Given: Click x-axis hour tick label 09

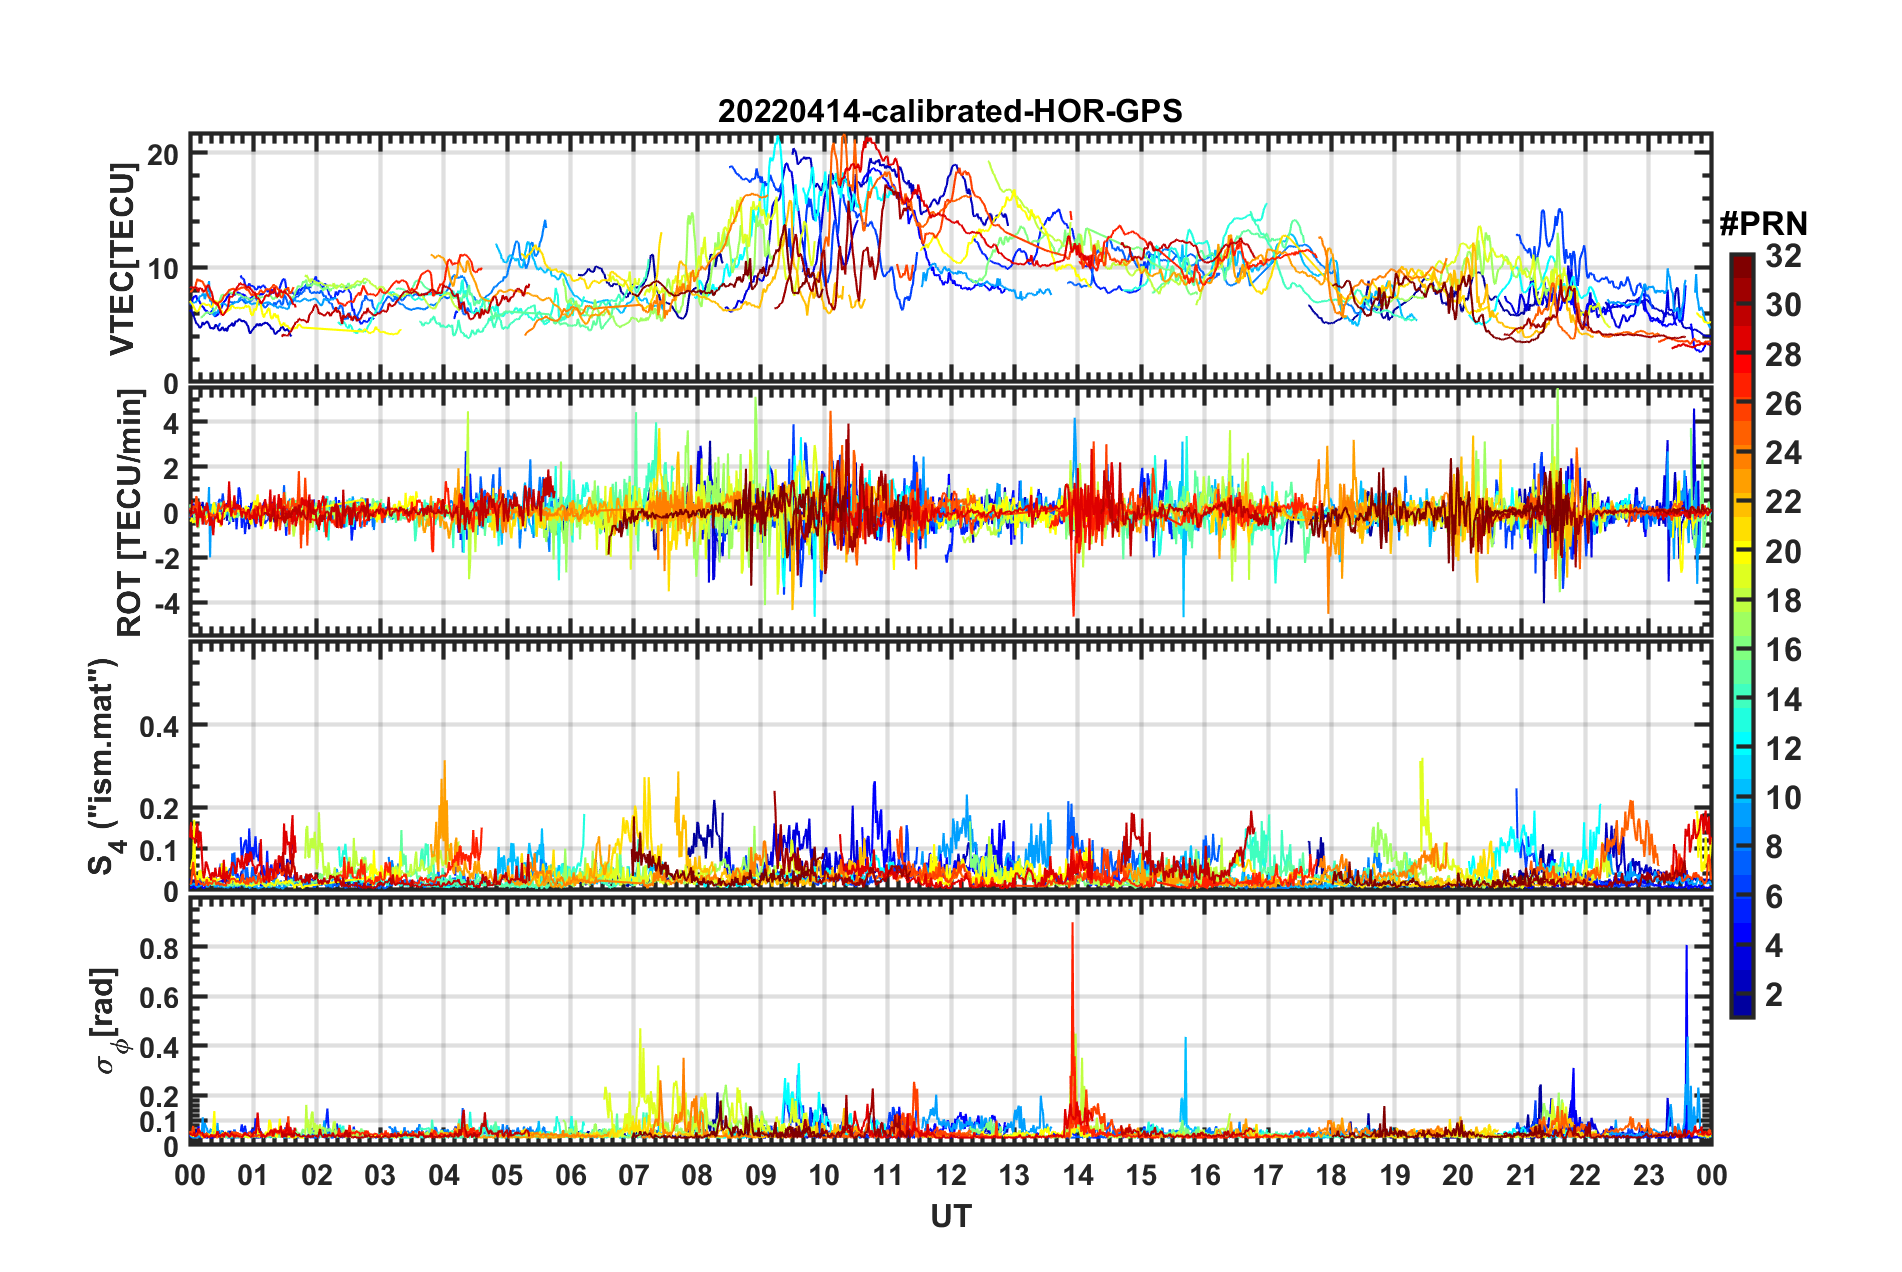Looking at the screenshot, I should [x=761, y=1175].
